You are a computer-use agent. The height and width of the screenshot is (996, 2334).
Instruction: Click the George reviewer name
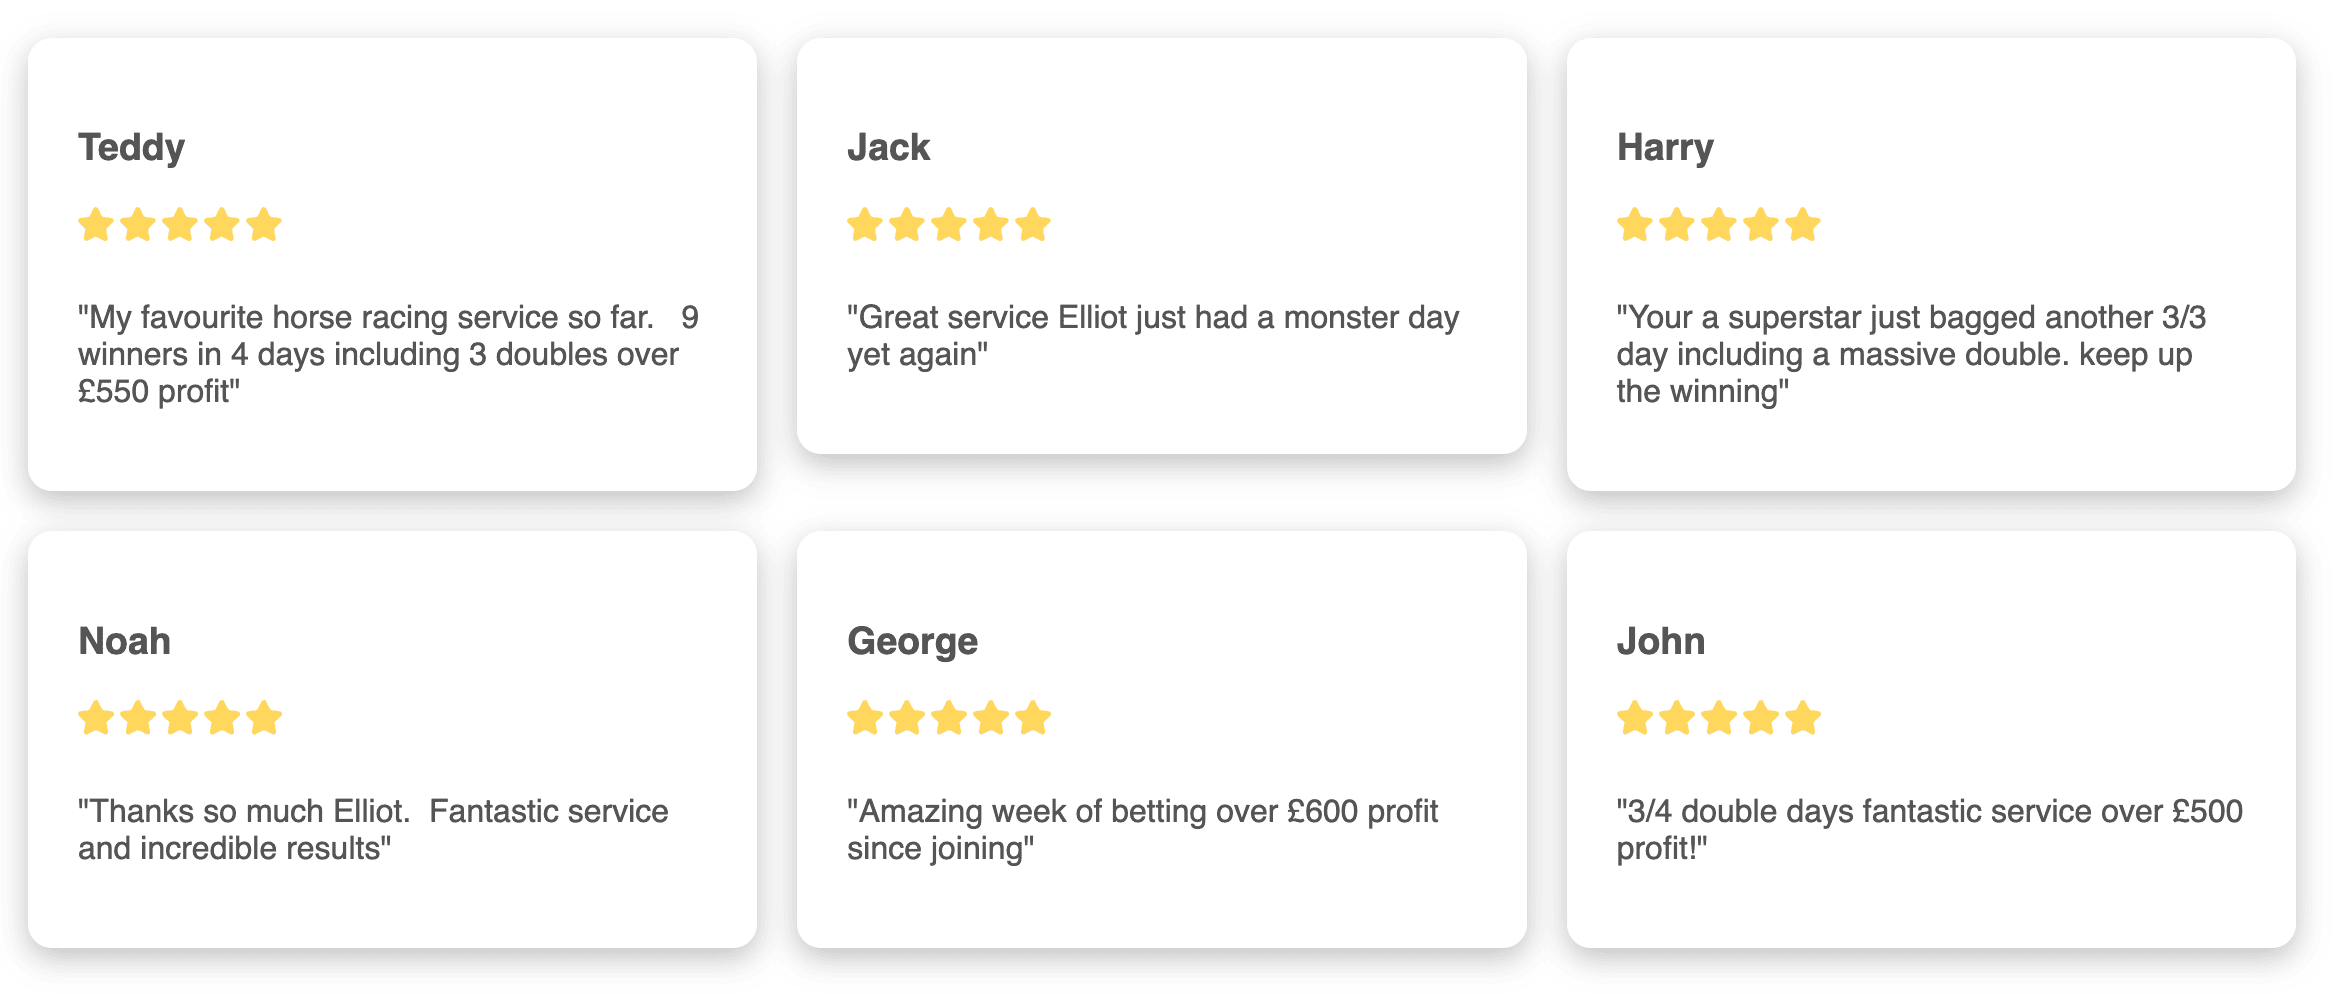[x=912, y=642]
